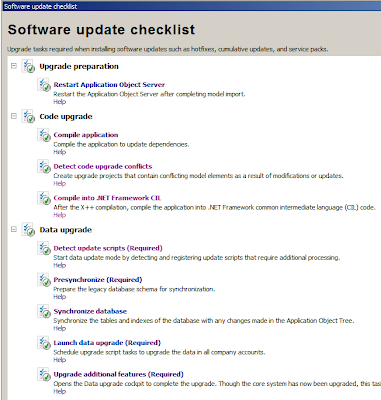381x400 pixels.
Task: Open Compile into .NET Framework CIL link
Action: pos(107,198)
